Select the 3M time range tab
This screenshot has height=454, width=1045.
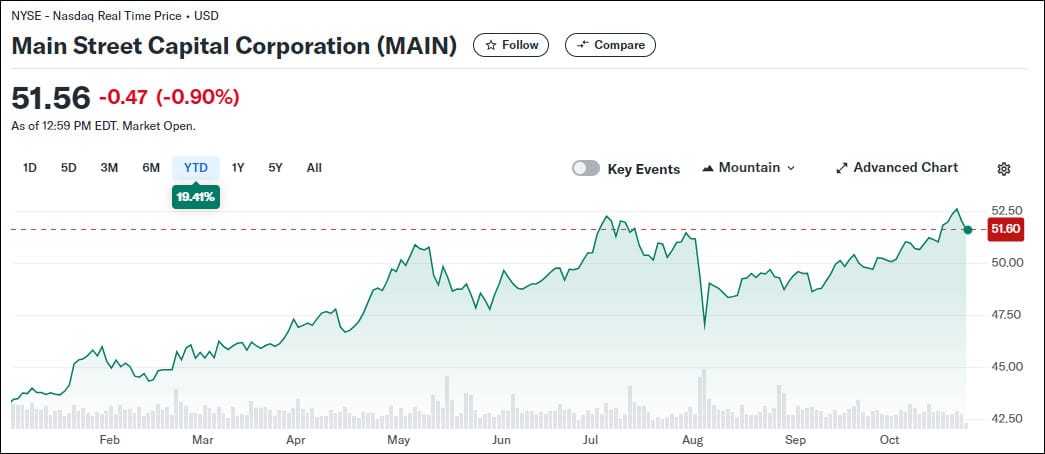pos(109,168)
